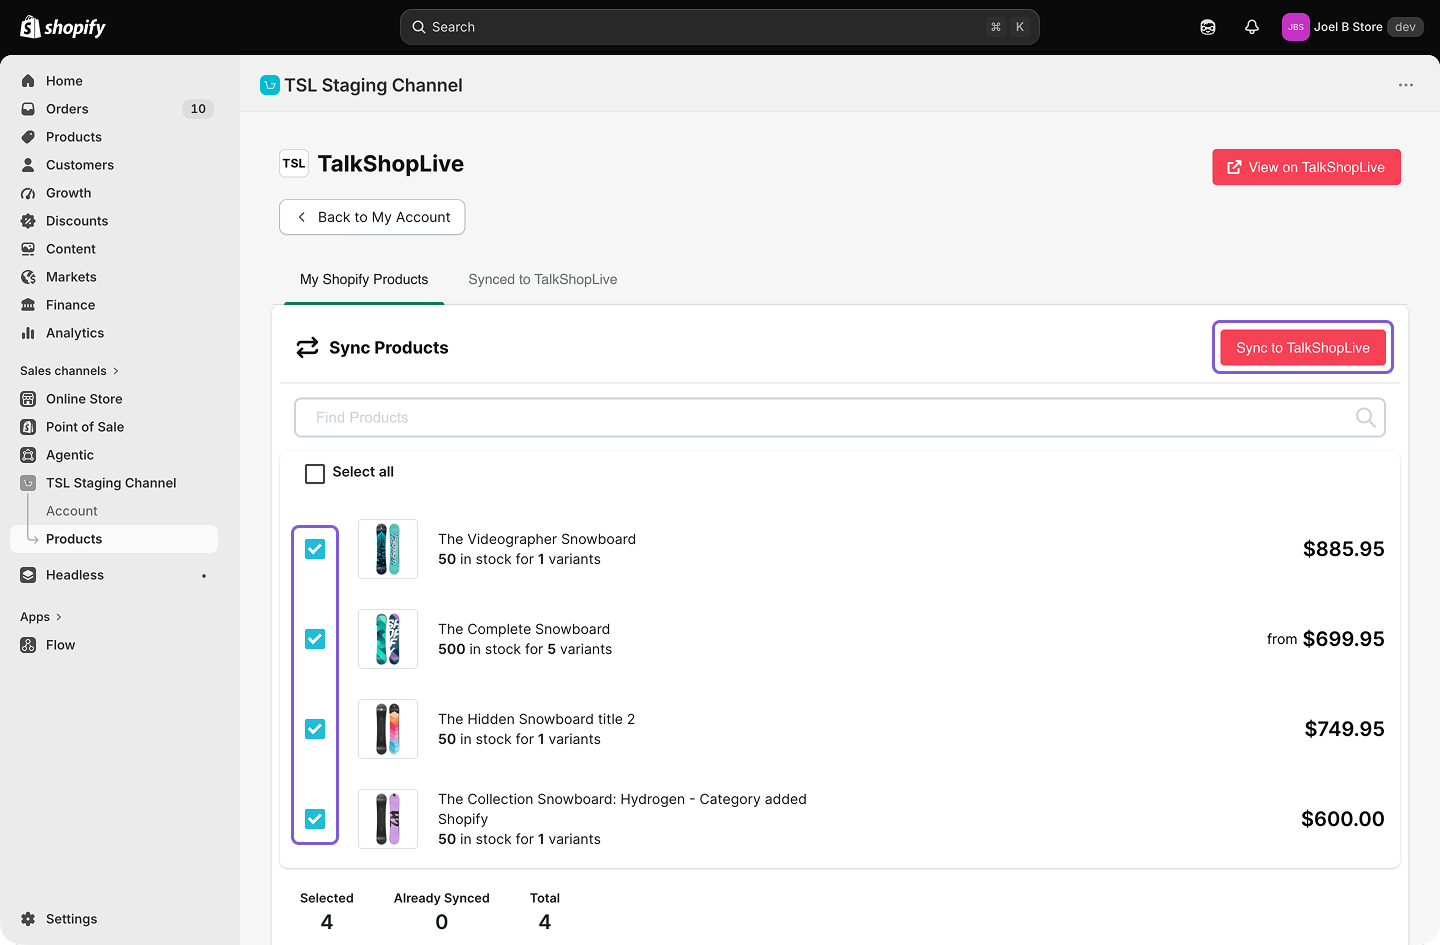Uncheck The Hidden Snowboard title 2 checkbox
The width and height of the screenshot is (1440, 945).
315,729
